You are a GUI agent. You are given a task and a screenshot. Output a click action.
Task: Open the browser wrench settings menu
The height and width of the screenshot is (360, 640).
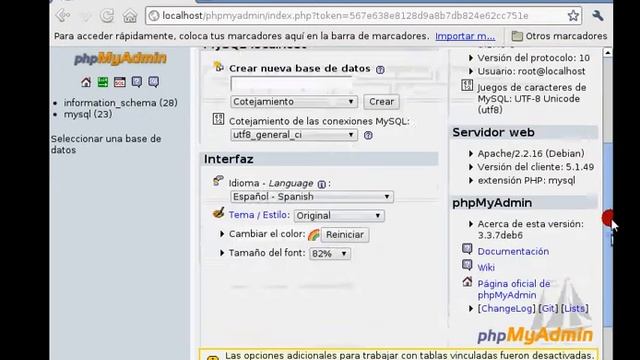point(598,16)
